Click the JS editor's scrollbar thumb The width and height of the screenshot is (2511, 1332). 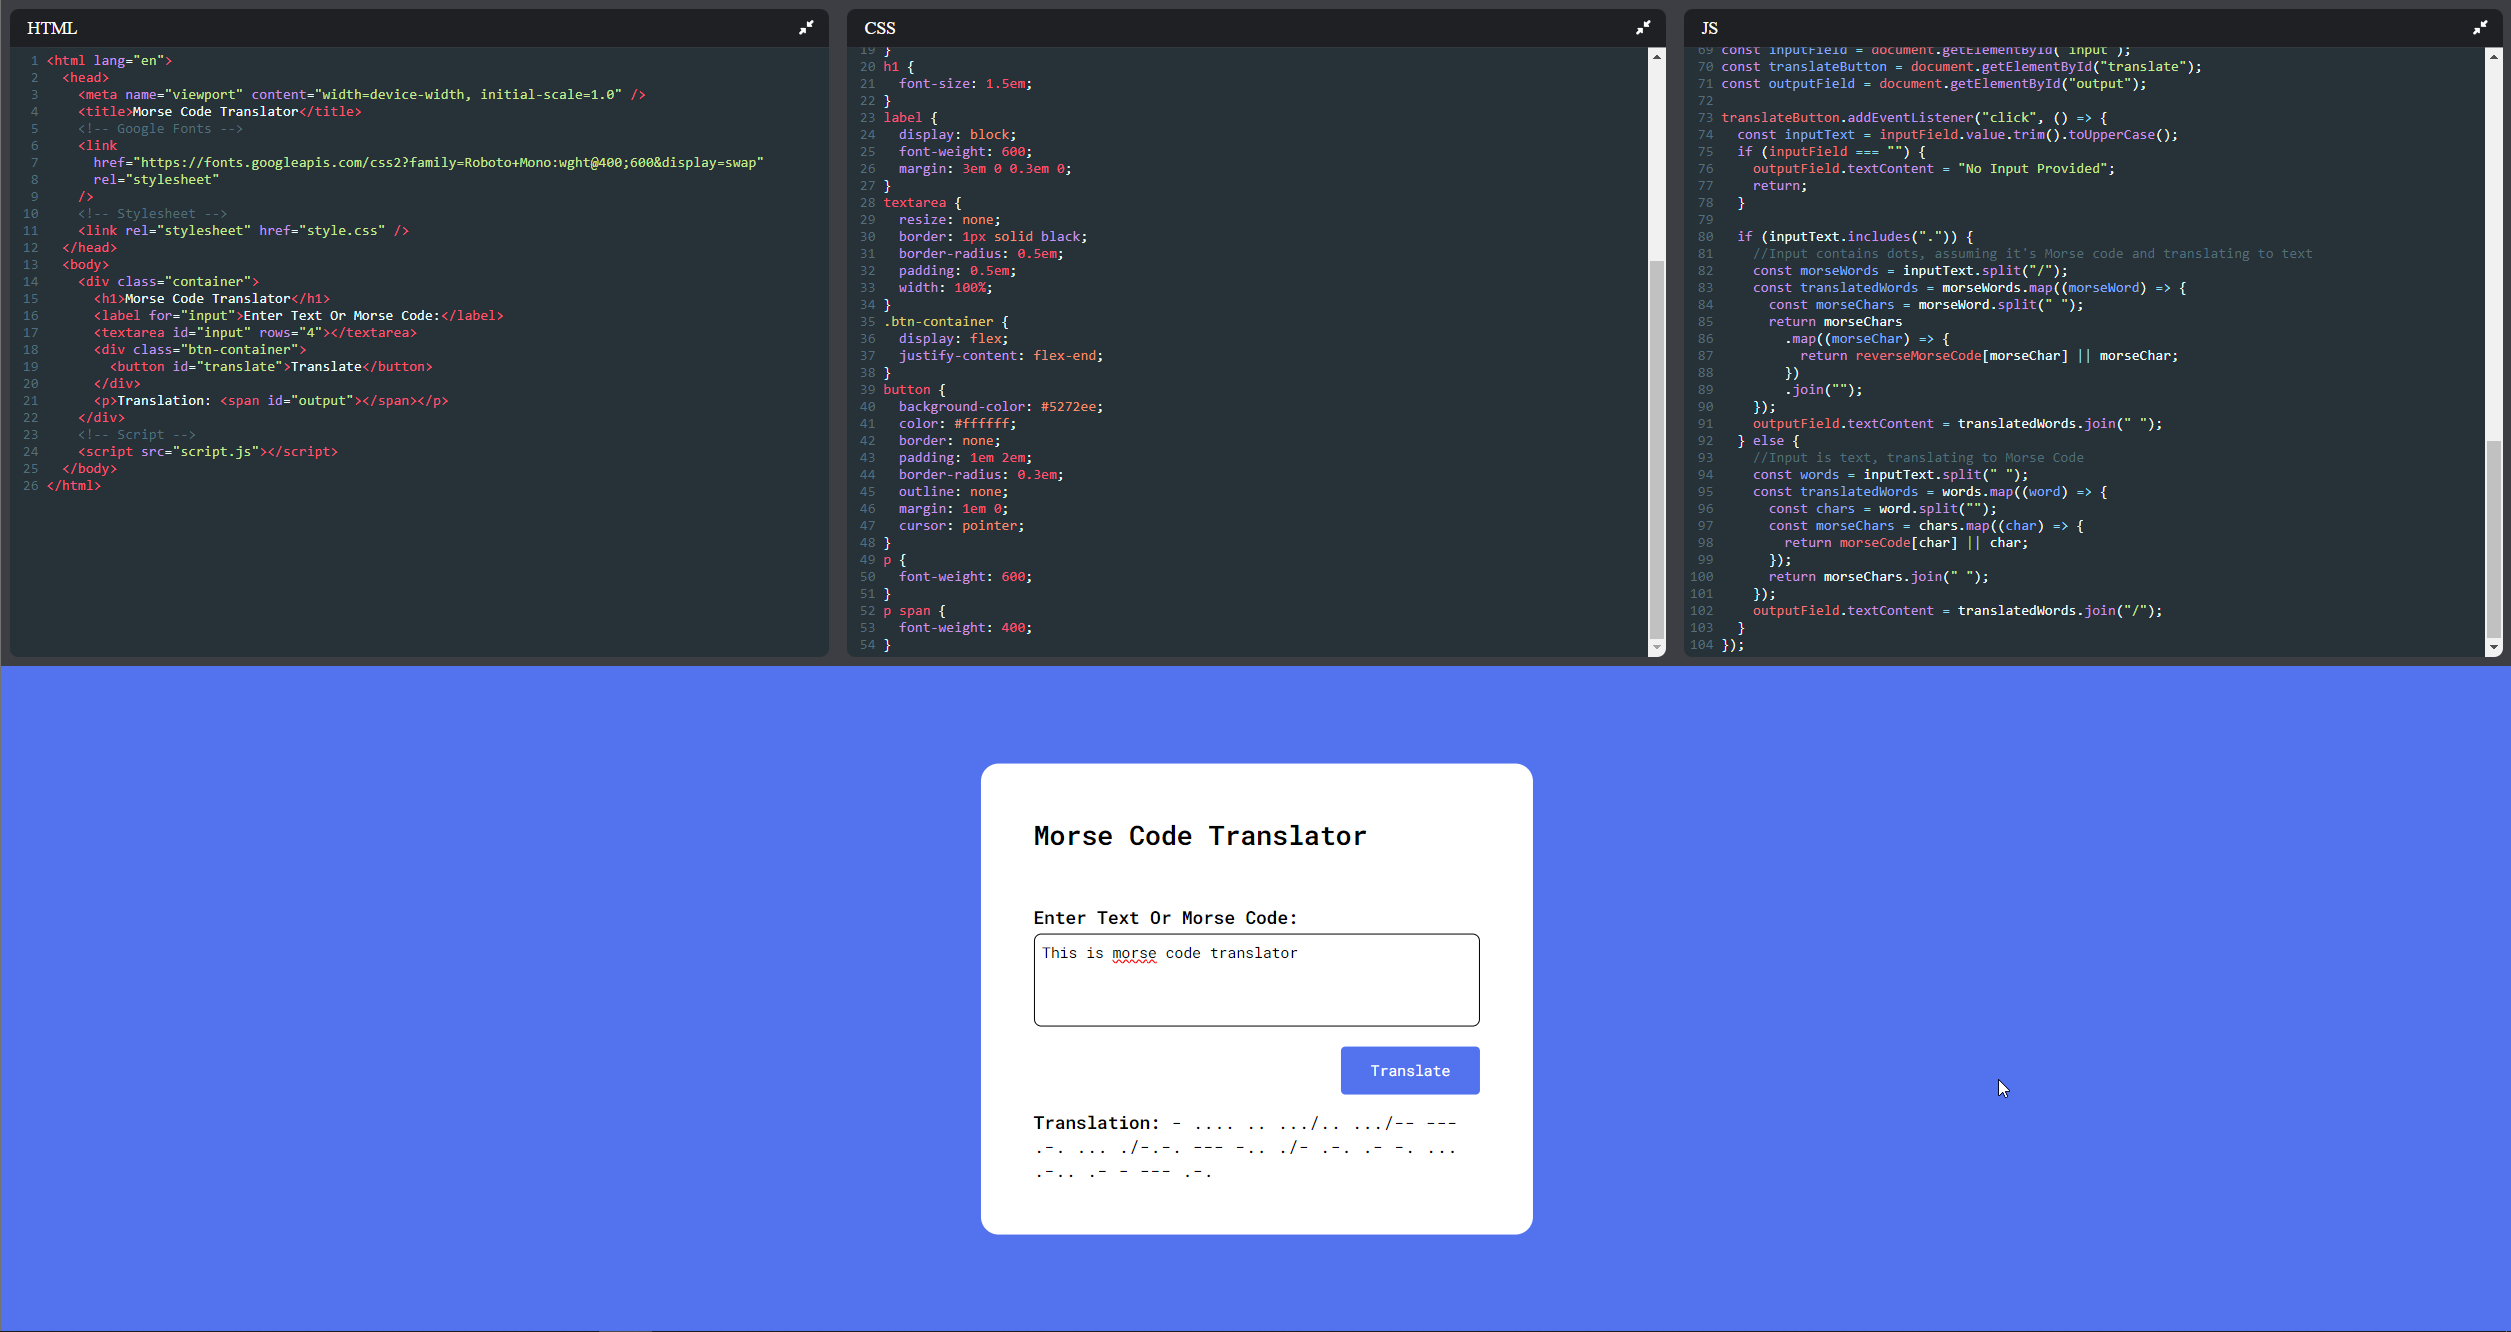point(2494,540)
